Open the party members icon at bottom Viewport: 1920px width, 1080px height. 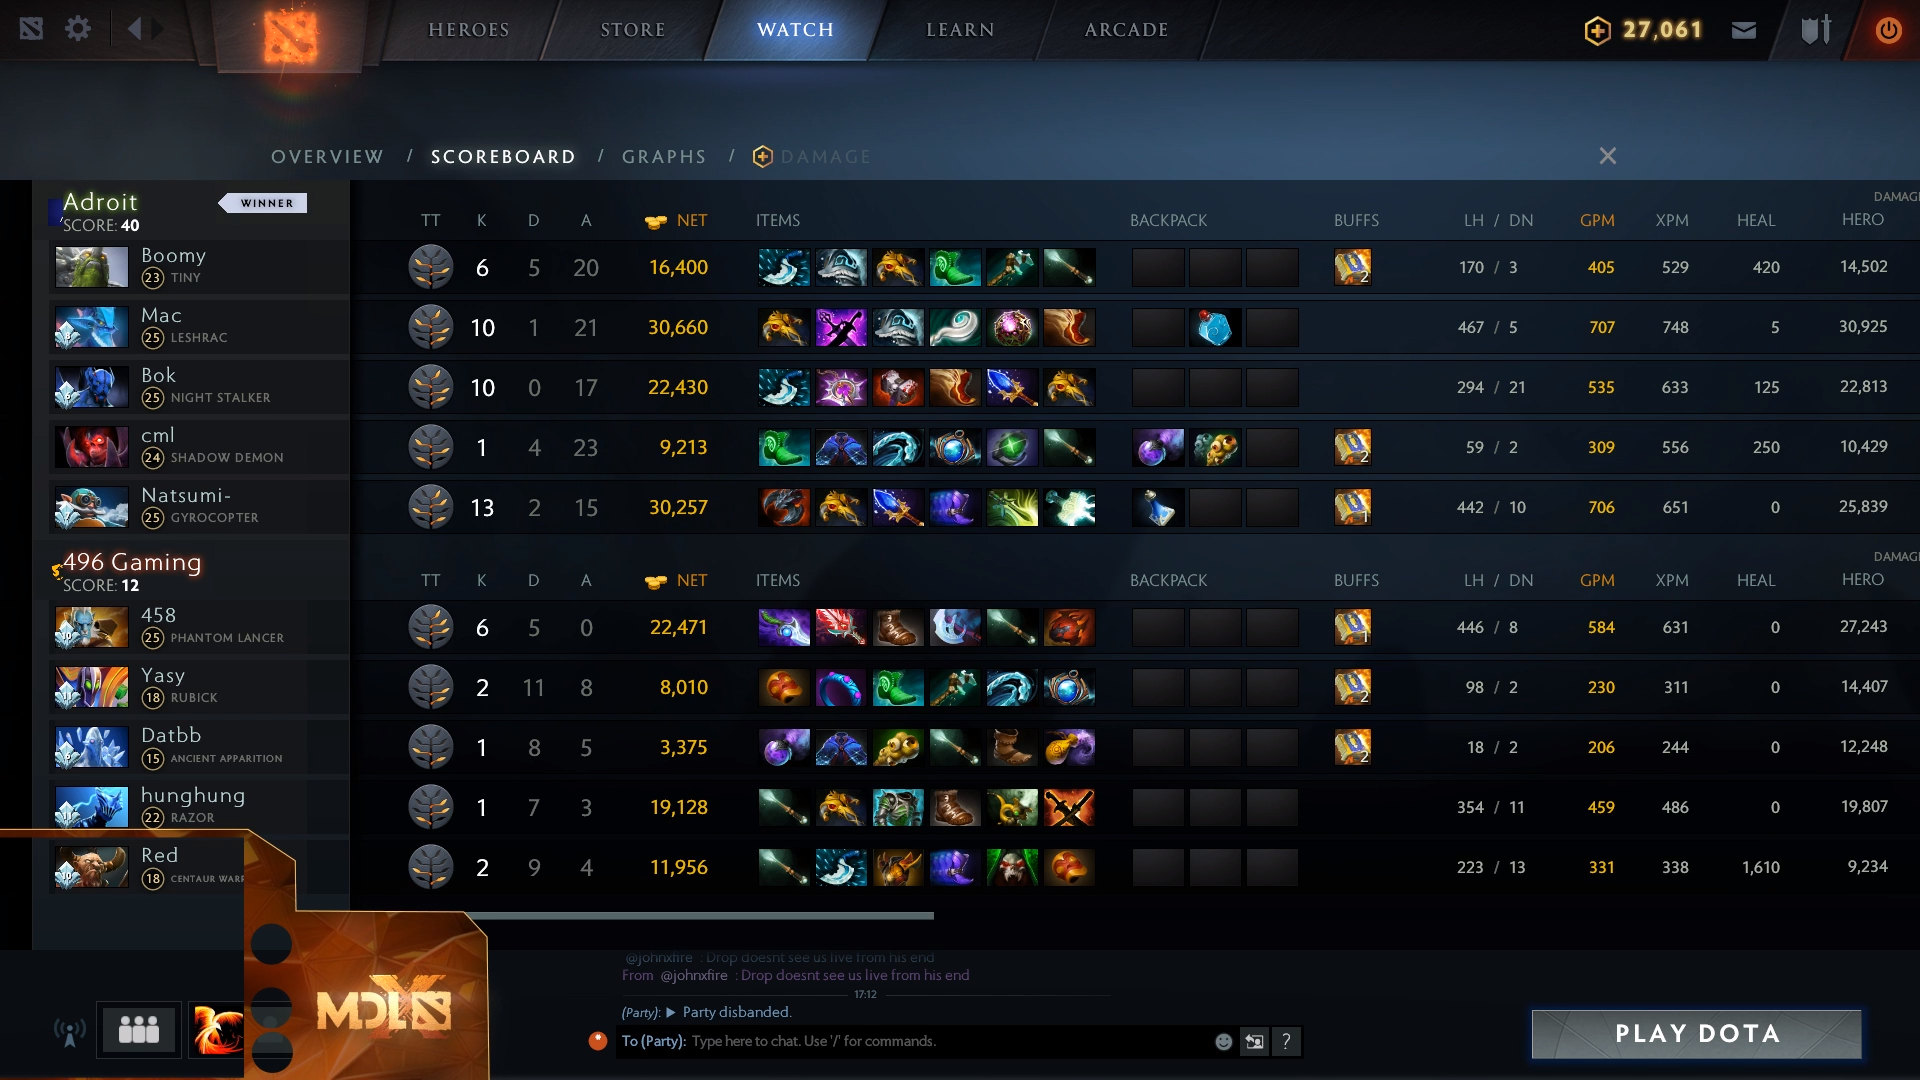pos(139,1029)
